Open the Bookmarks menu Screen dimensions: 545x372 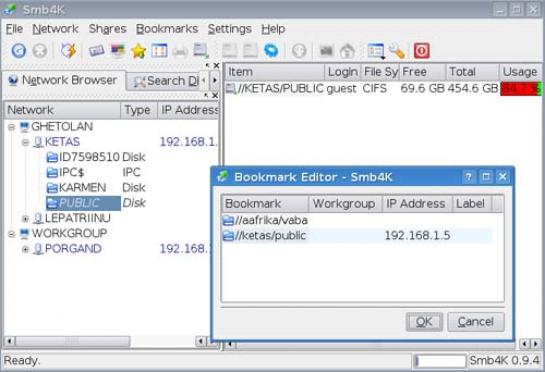(167, 29)
